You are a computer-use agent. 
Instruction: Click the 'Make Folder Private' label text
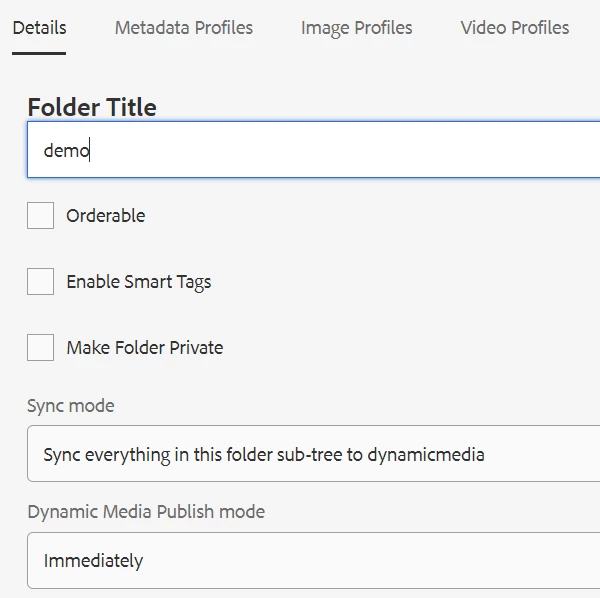[x=144, y=348]
